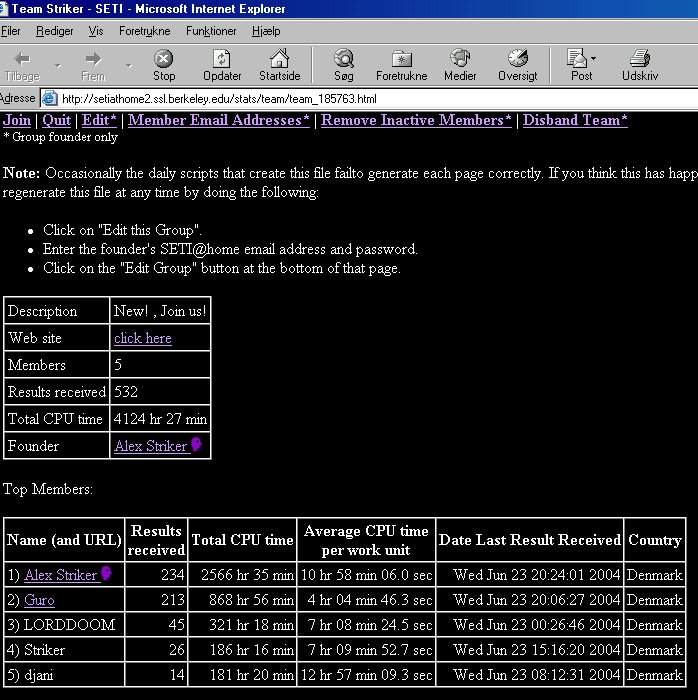Viewport: 698px width, 700px height.
Task: Click purple head icon beside Founder Alex Striker
Action: 196,444
